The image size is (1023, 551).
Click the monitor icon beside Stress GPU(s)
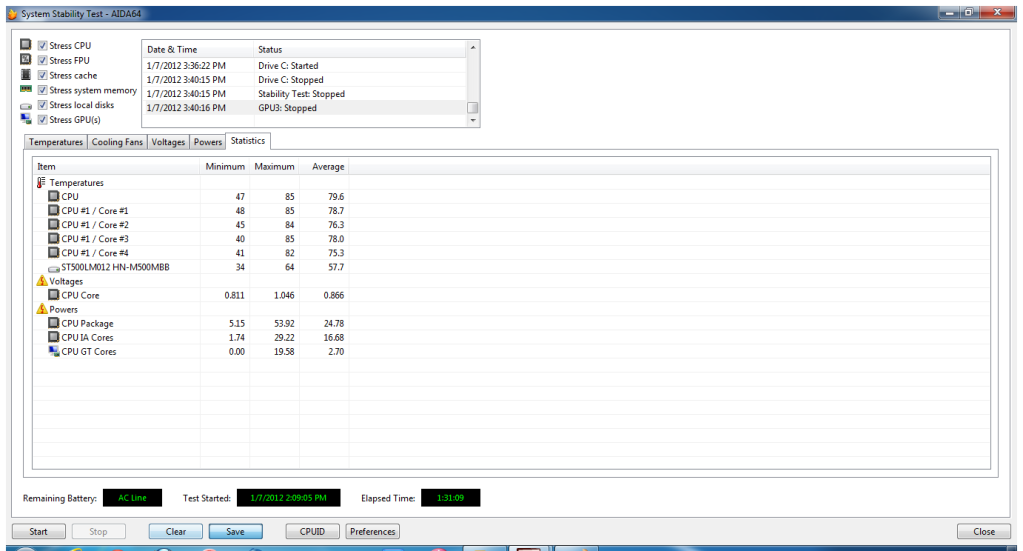click(x=25, y=119)
